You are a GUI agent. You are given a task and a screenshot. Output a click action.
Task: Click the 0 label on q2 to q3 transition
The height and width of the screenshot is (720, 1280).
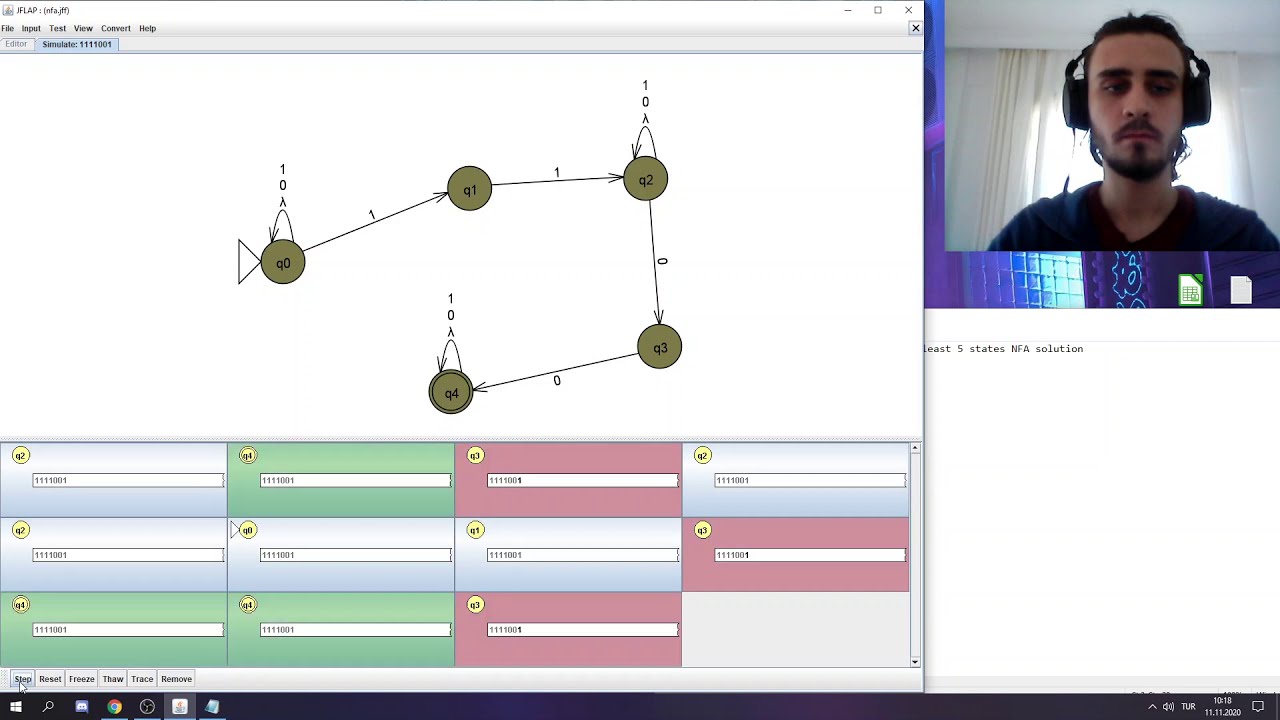click(x=662, y=261)
